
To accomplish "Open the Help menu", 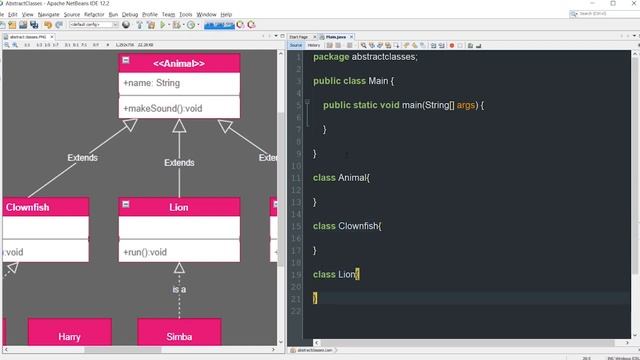I will (x=226, y=14).
